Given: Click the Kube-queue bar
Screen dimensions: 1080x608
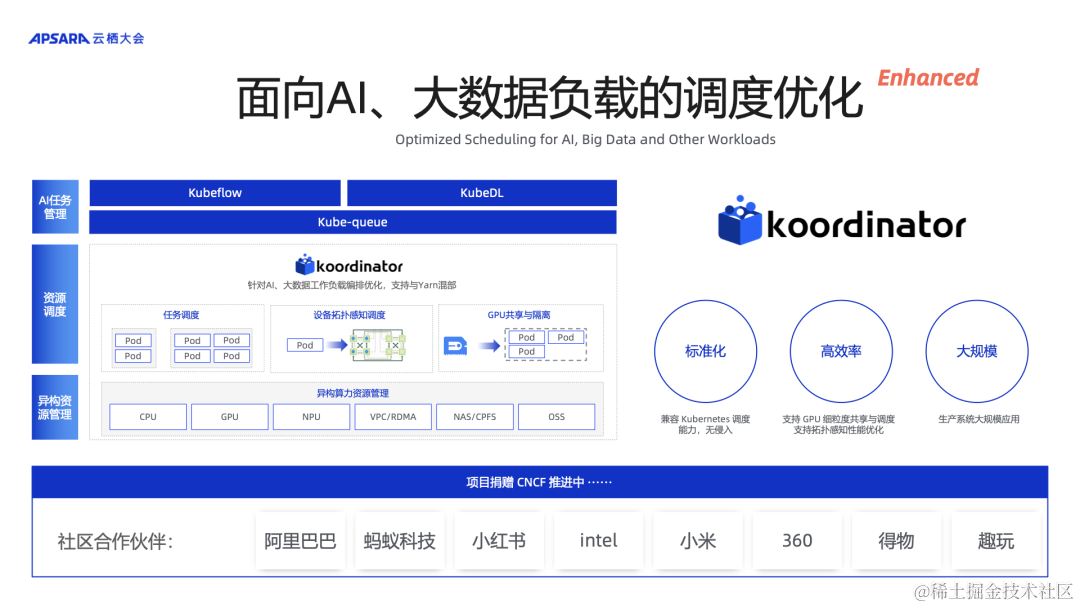Looking at the screenshot, I should pyautogui.click(x=353, y=222).
